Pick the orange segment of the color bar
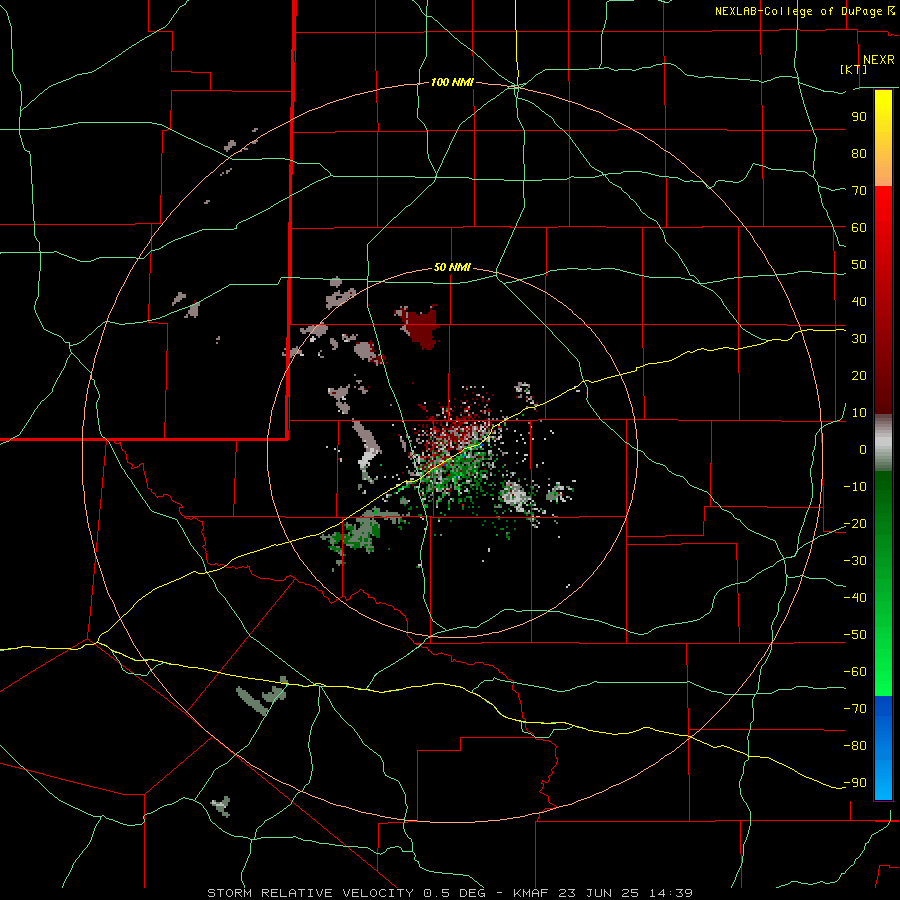Viewport: 900px width, 900px height. pos(883,164)
